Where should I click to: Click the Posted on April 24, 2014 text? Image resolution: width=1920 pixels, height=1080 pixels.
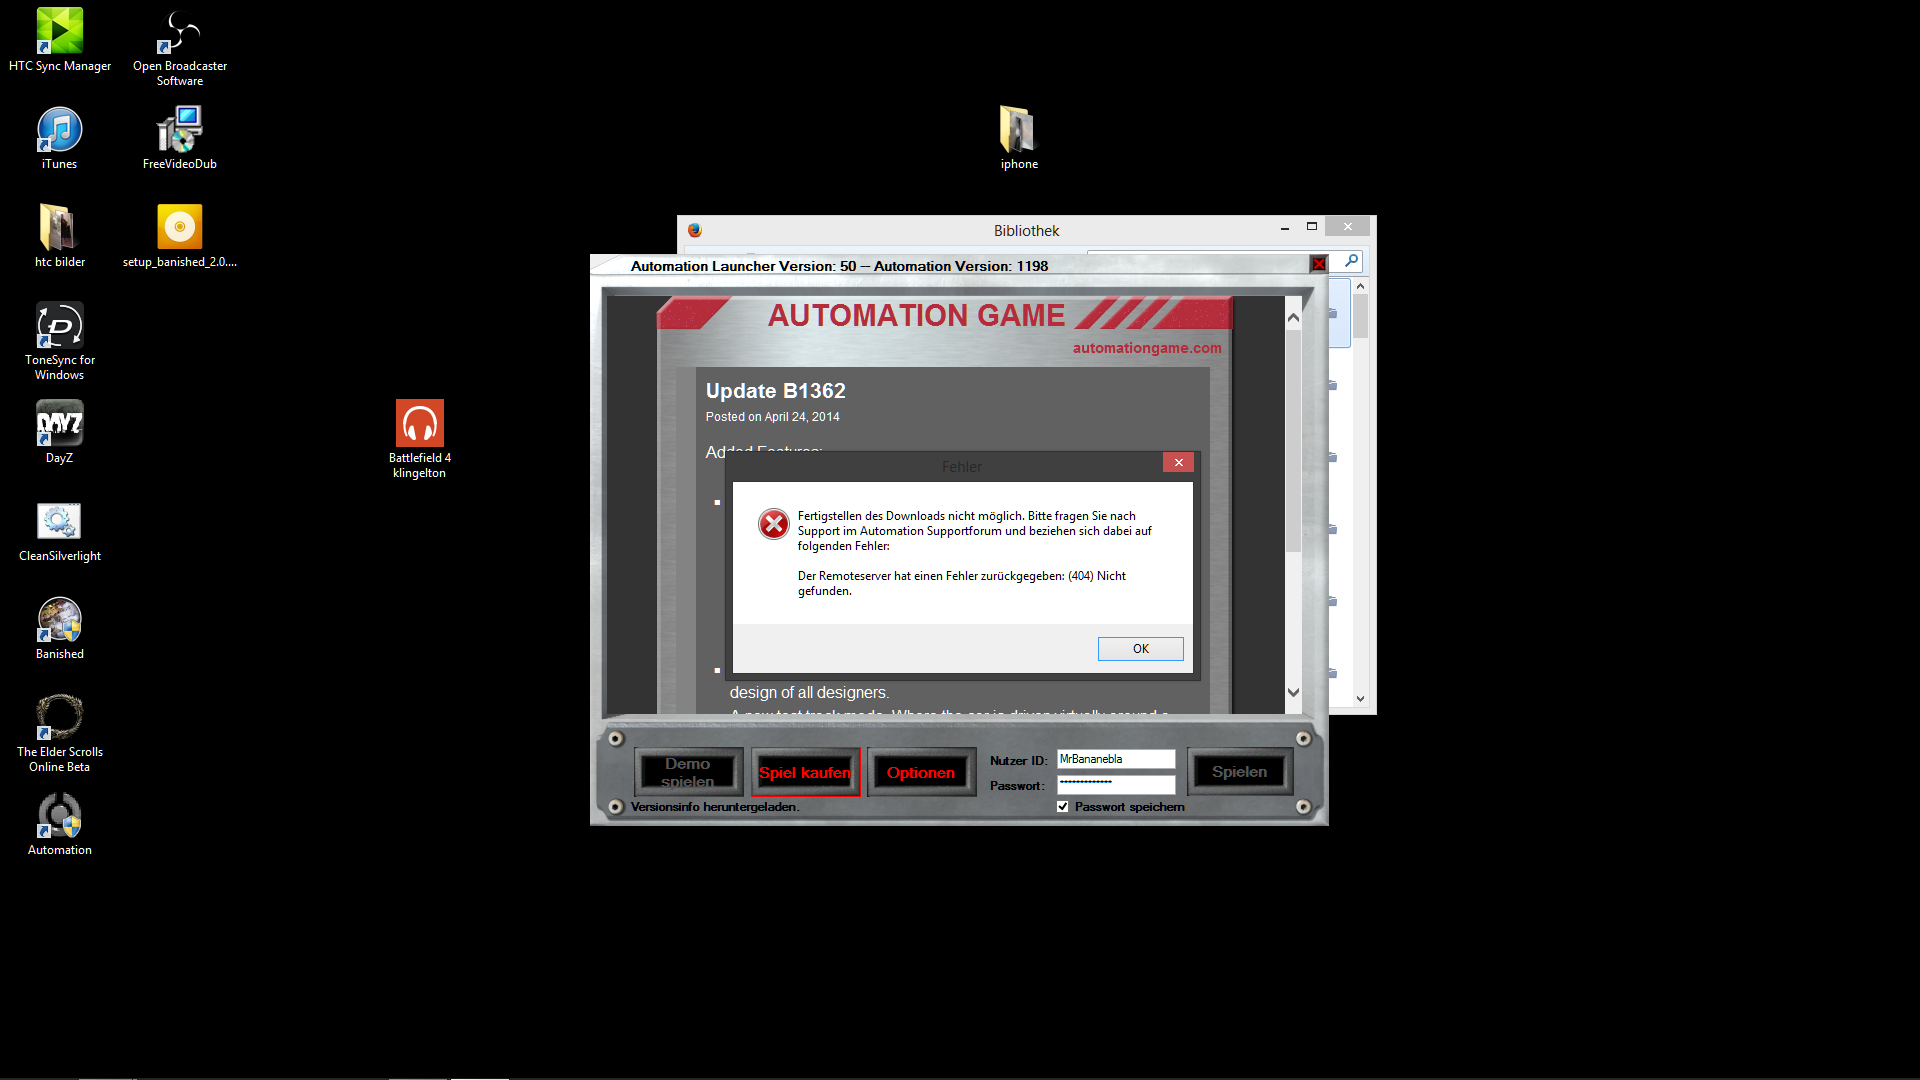772,417
